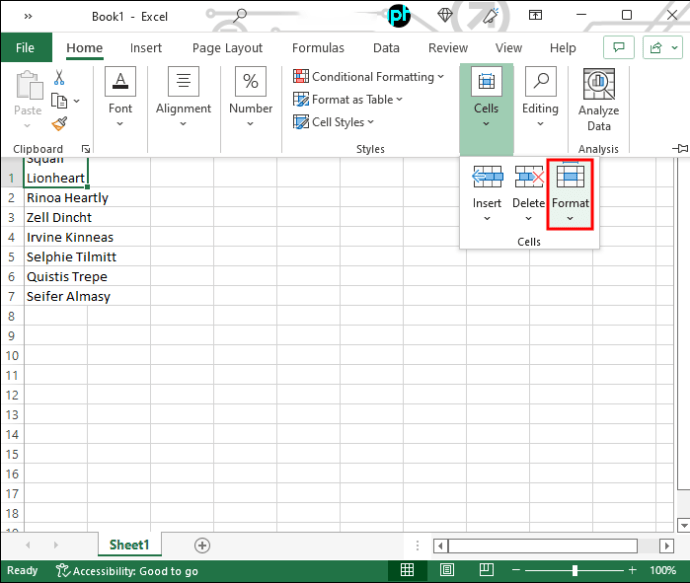The height and width of the screenshot is (583, 690).
Task: Select the Sheet1 worksheet tab
Action: pos(129,545)
